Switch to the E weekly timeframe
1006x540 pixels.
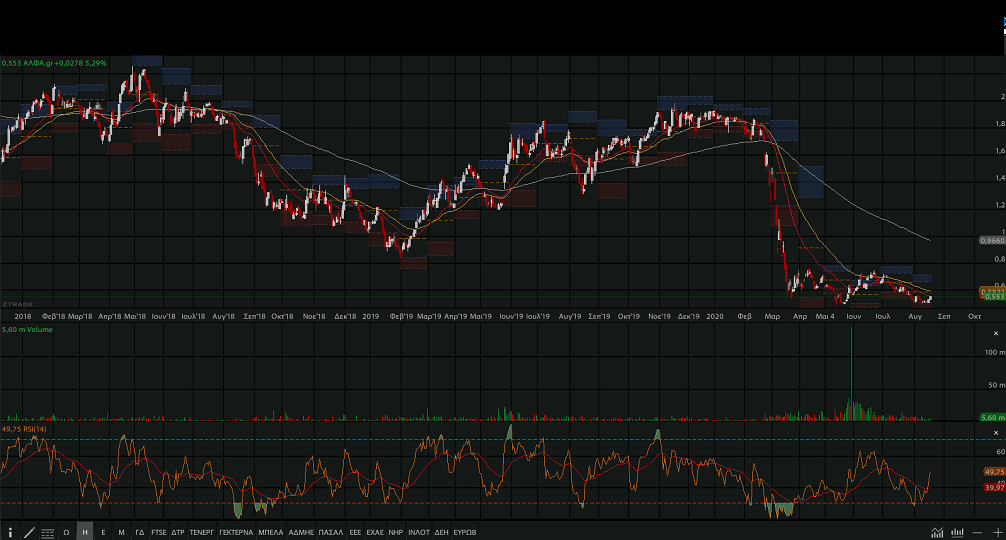tap(103, 532)
